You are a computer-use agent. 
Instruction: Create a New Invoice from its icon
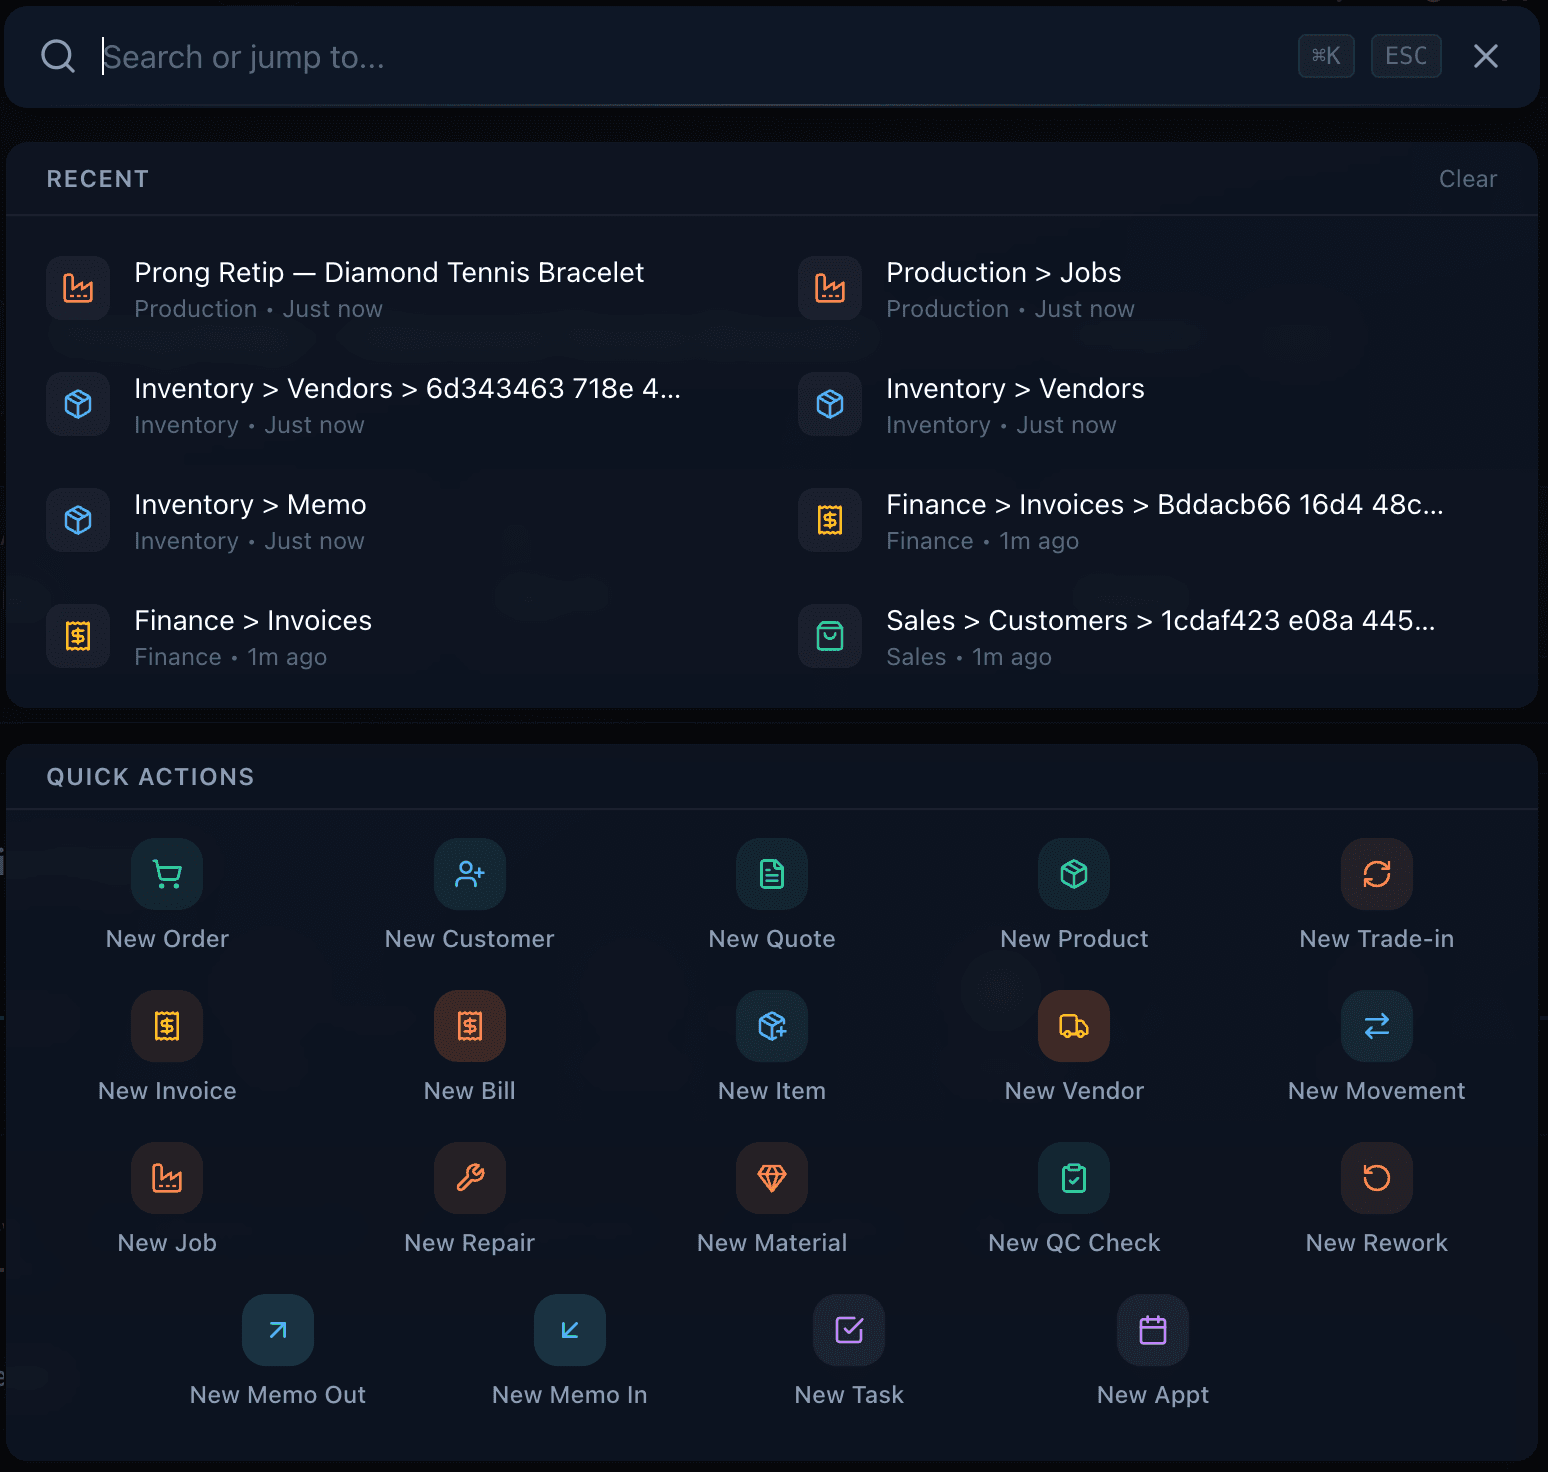pos(167,1026)
